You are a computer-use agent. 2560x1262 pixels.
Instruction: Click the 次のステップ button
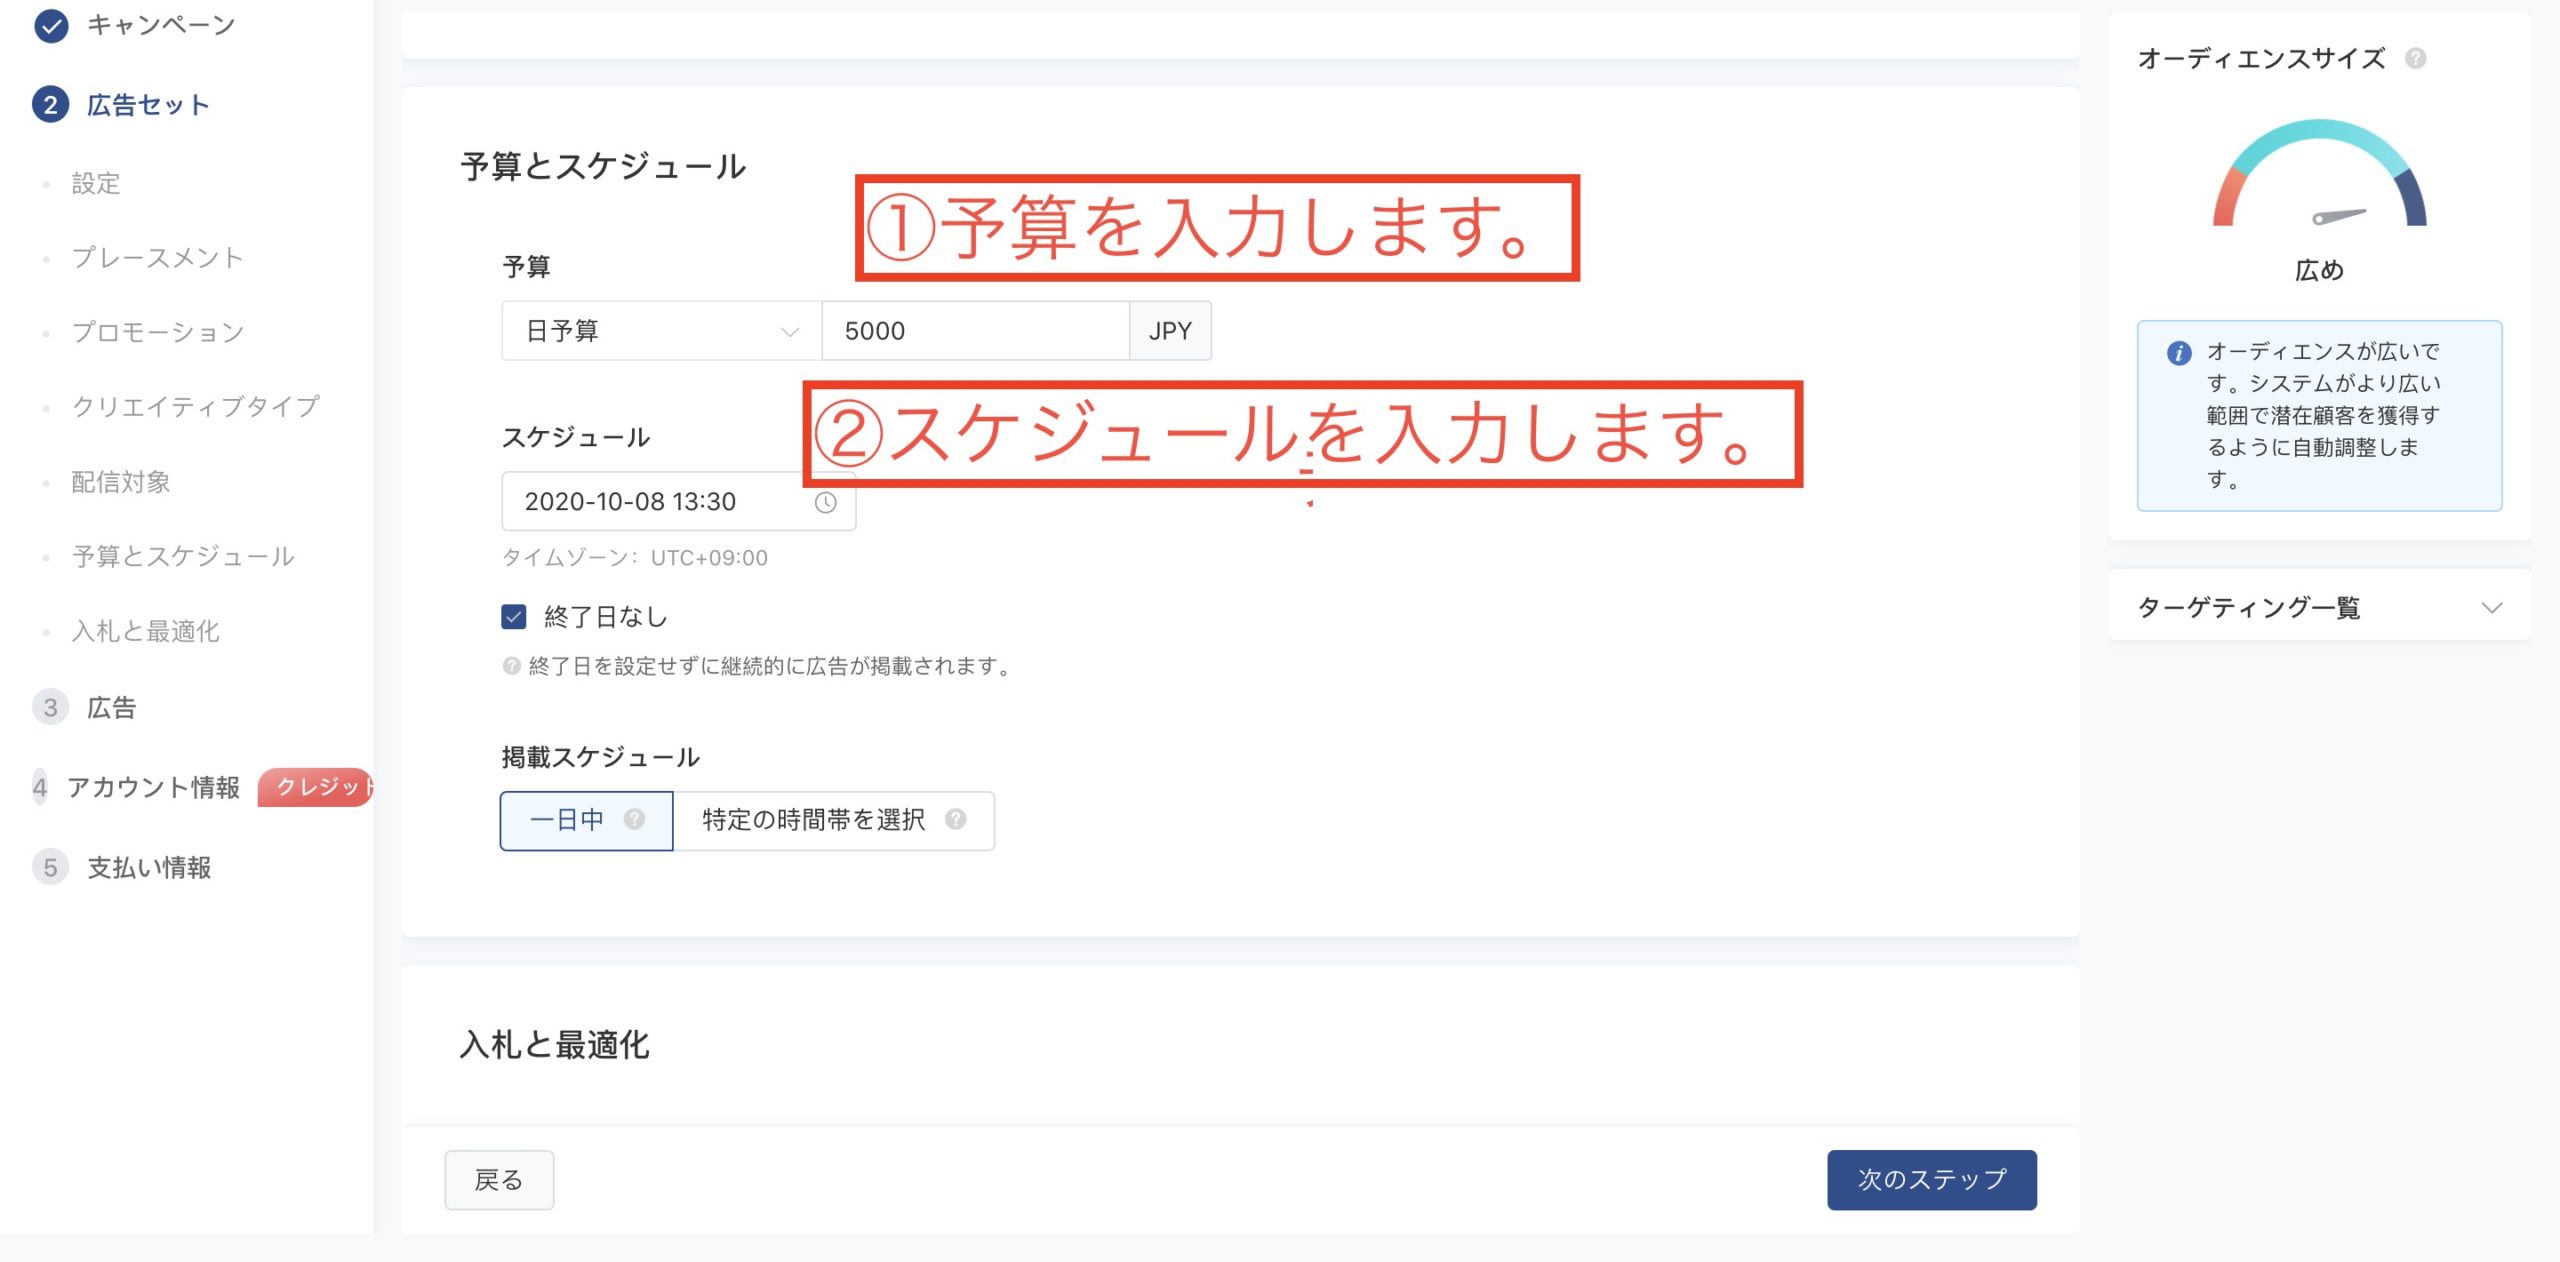pos(1931,1179)
